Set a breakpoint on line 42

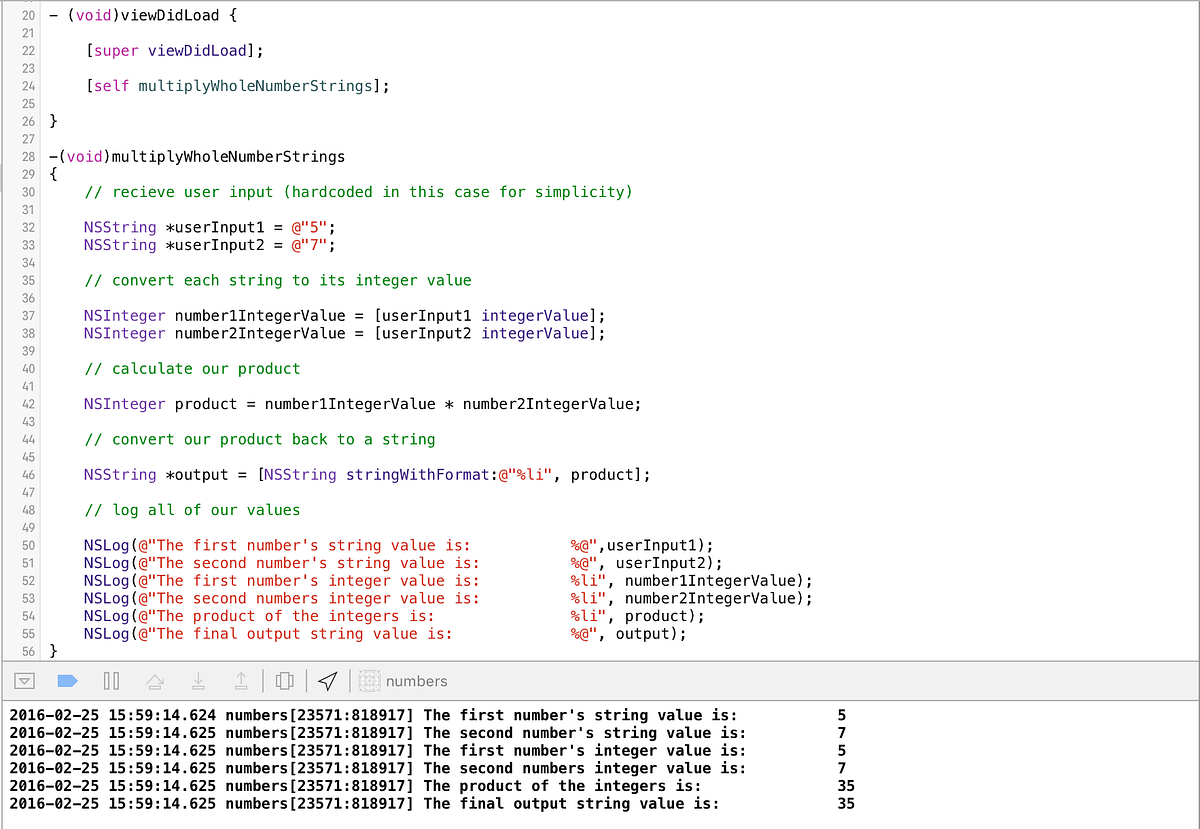tap(28, 403)
